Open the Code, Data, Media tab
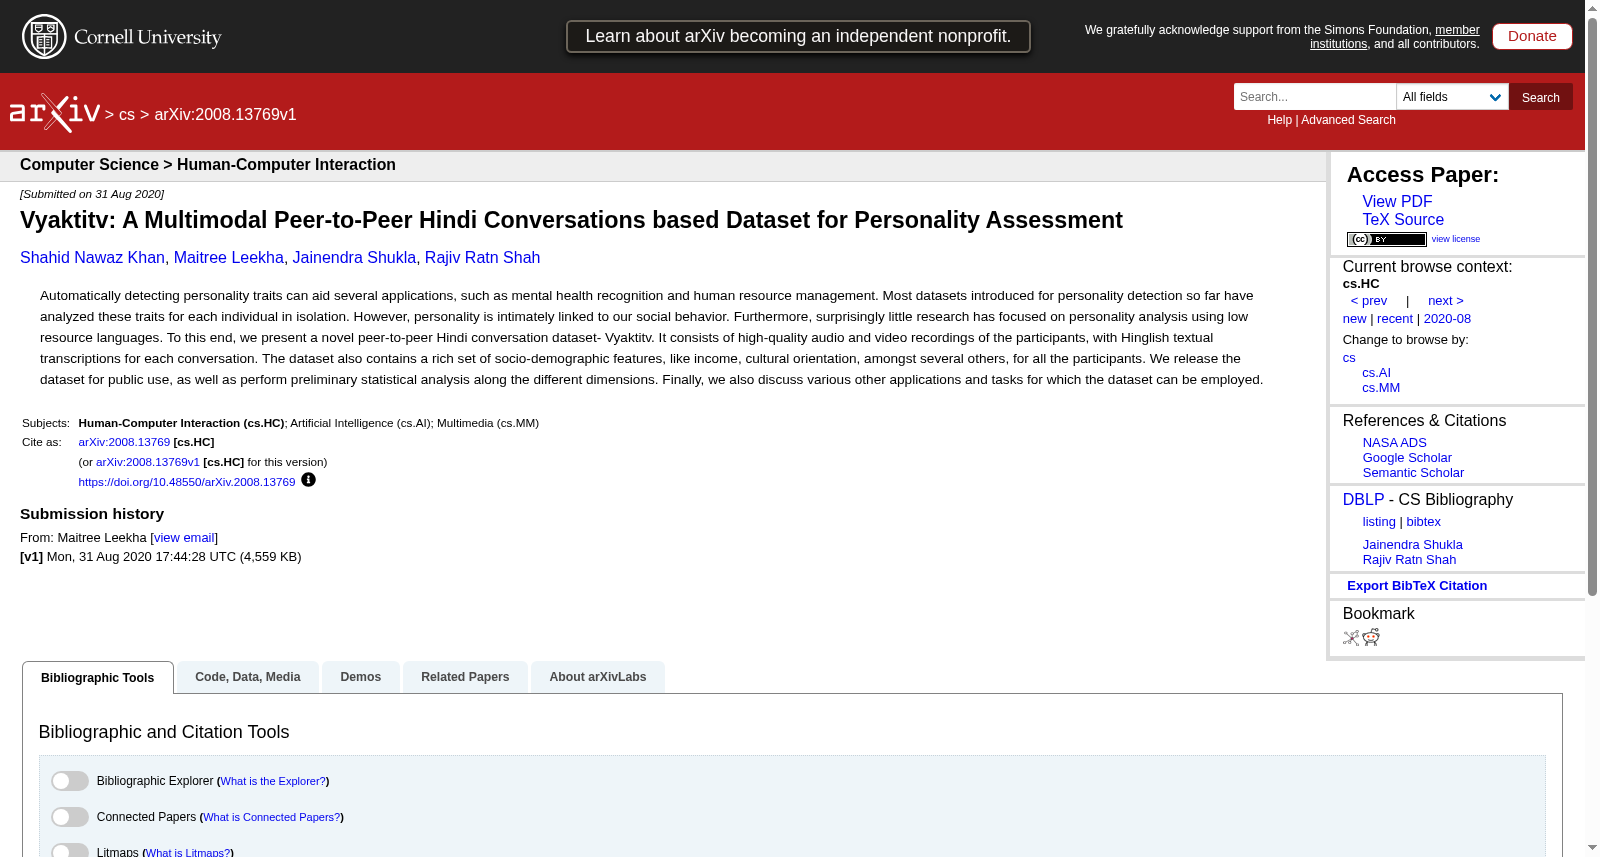This screenshot has height=857, width=1600. [x=248, y=677]
